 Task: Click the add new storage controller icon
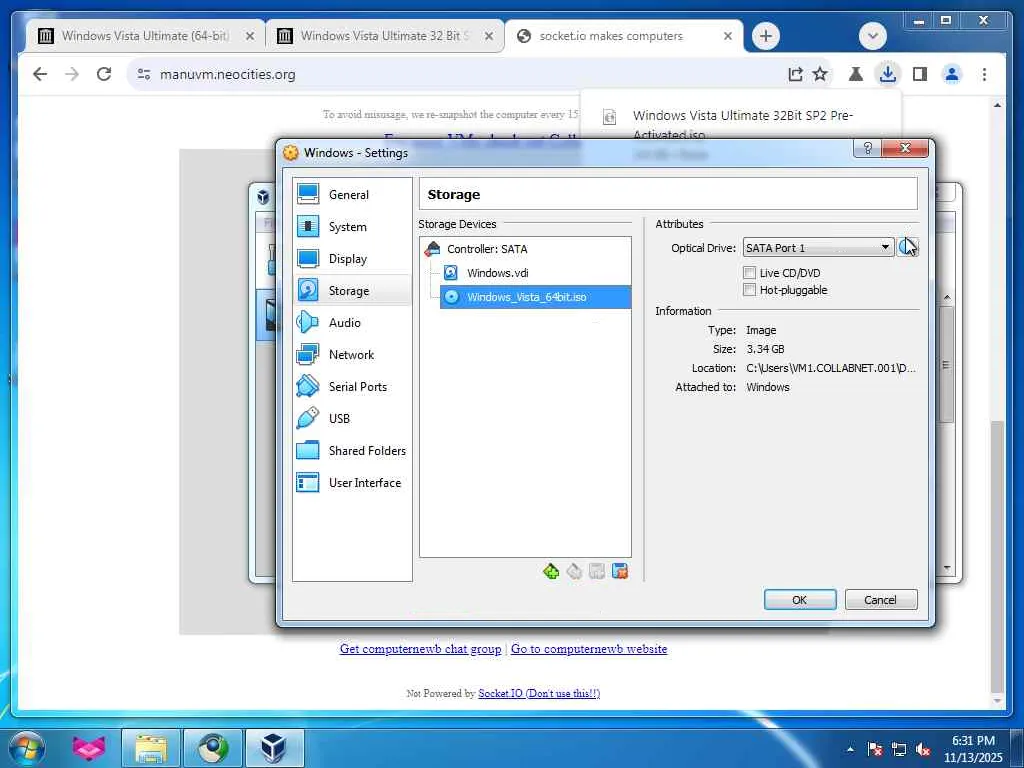[551, 571]
